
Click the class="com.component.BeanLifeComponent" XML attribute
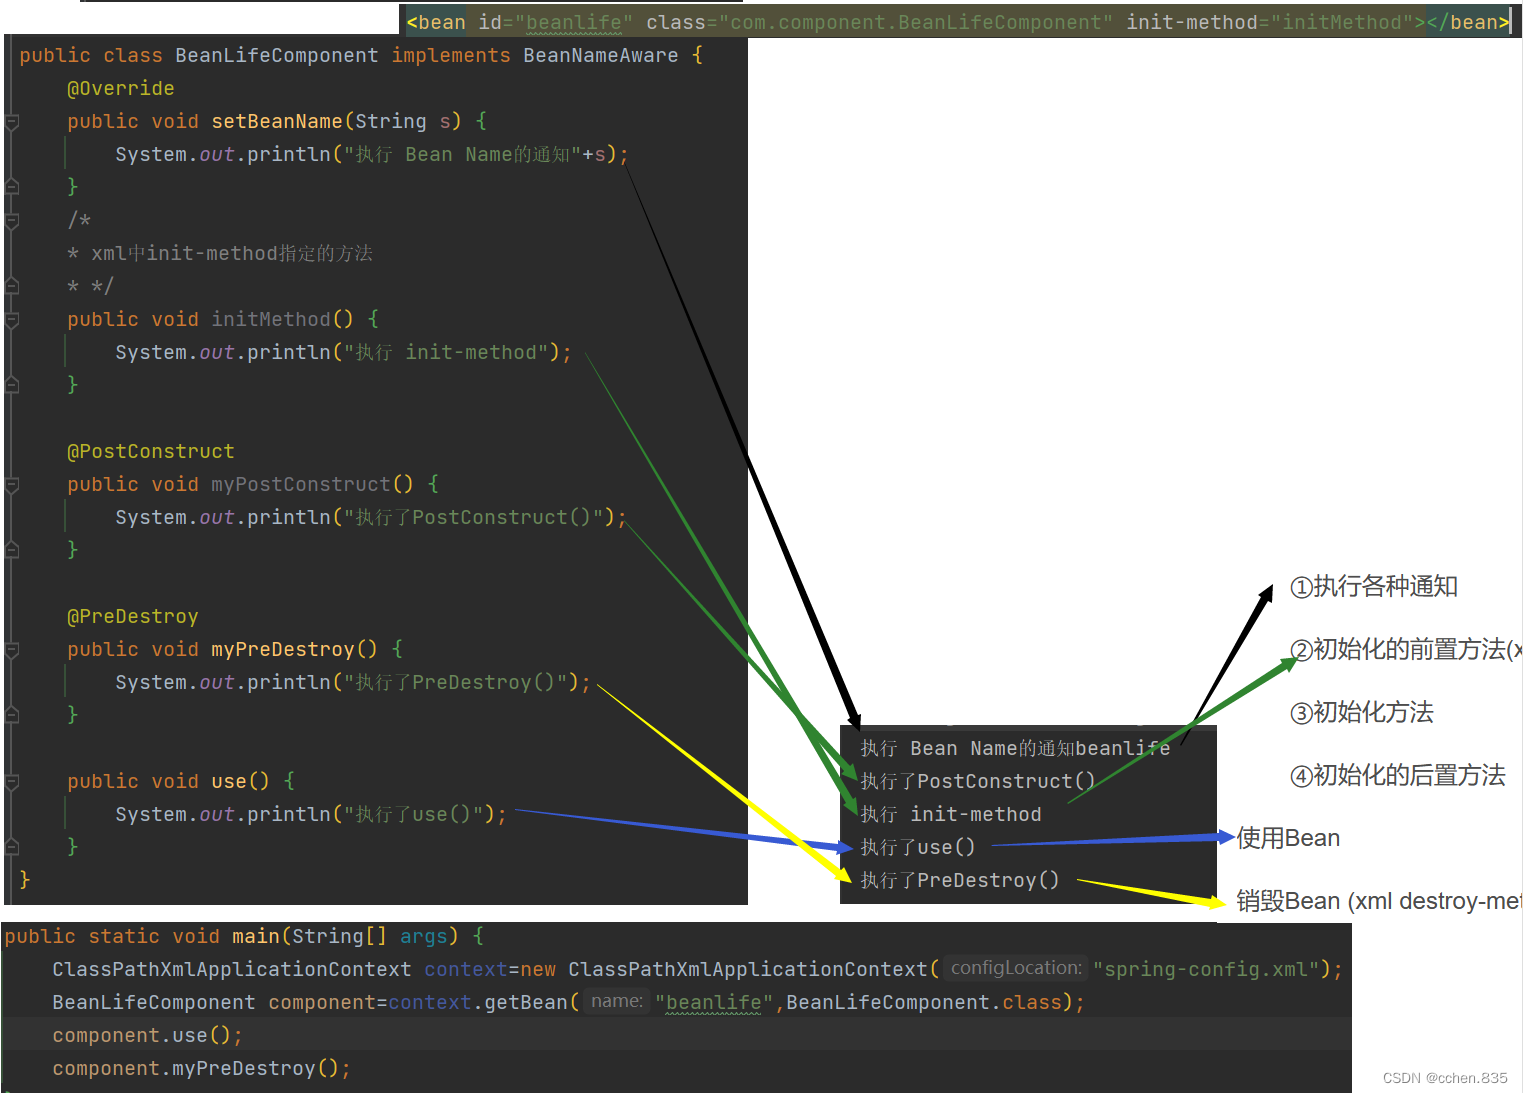click(879, 23)
